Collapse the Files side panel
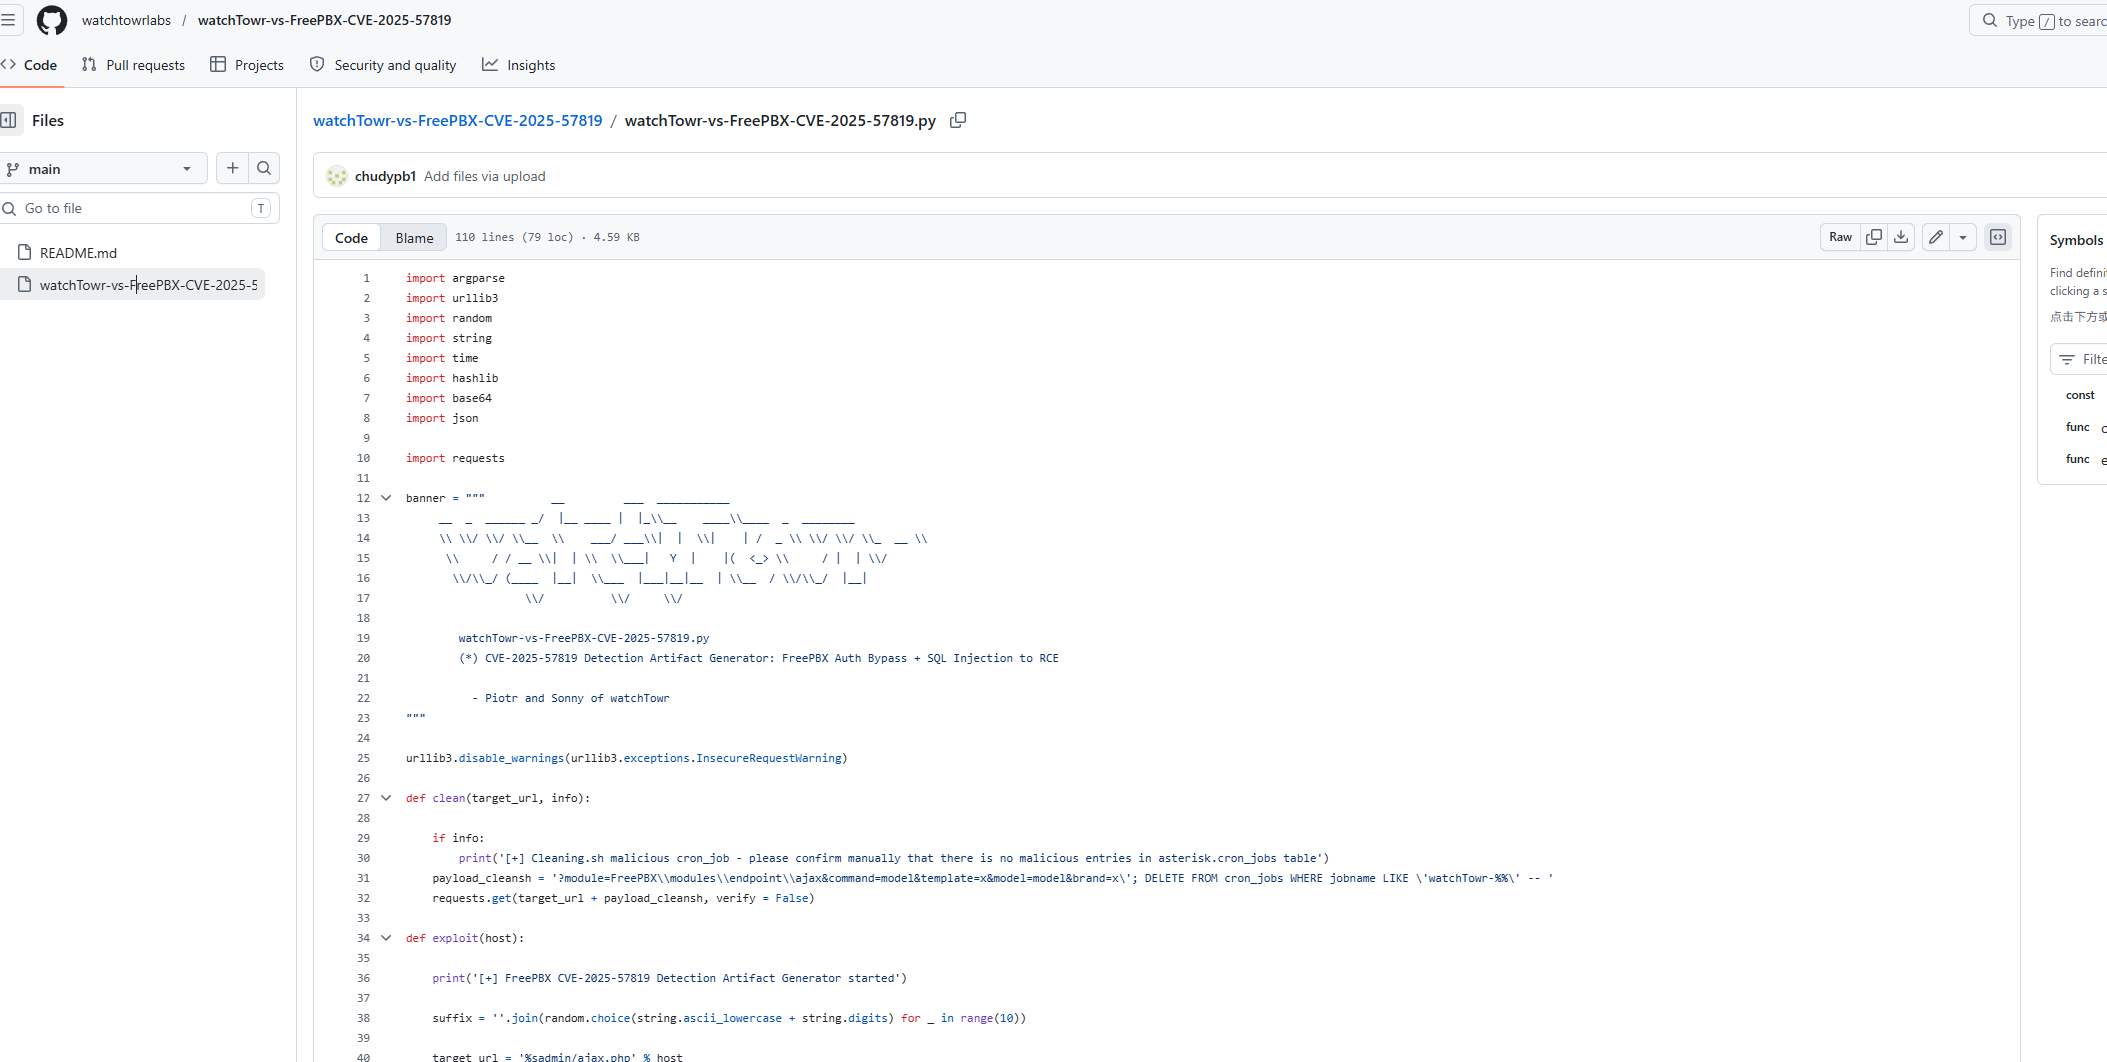This screenshot has width=2107, height=1062. pos(9,120)
